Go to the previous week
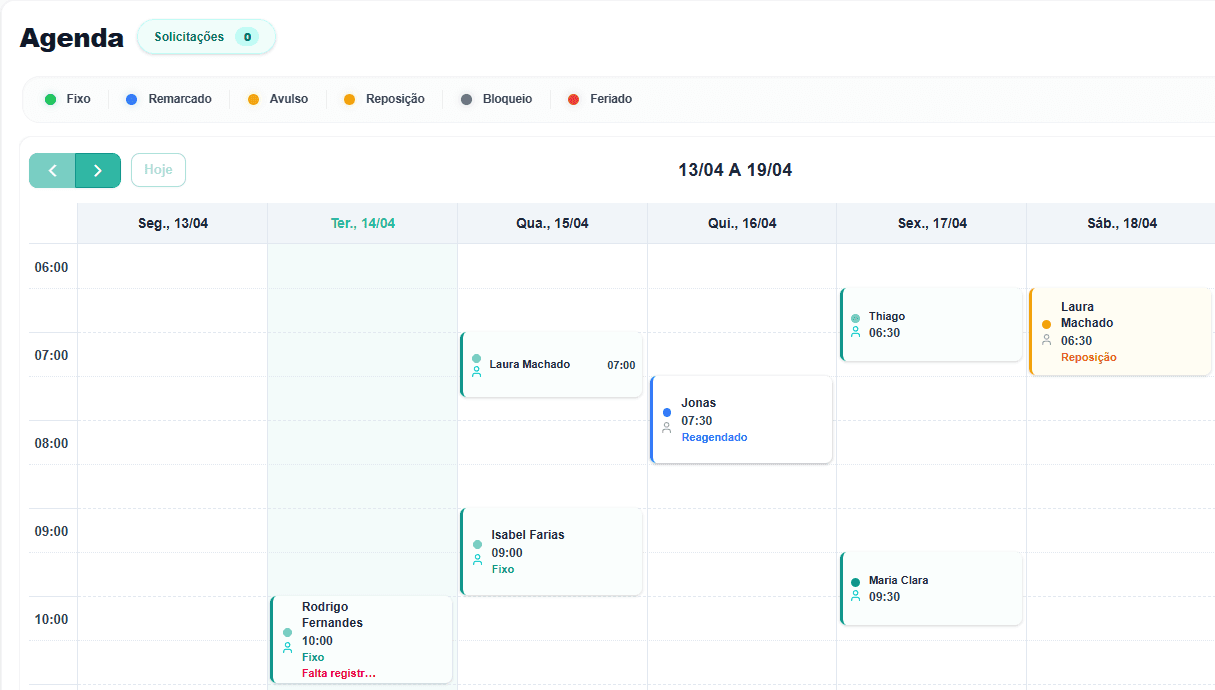 point(52,170)
